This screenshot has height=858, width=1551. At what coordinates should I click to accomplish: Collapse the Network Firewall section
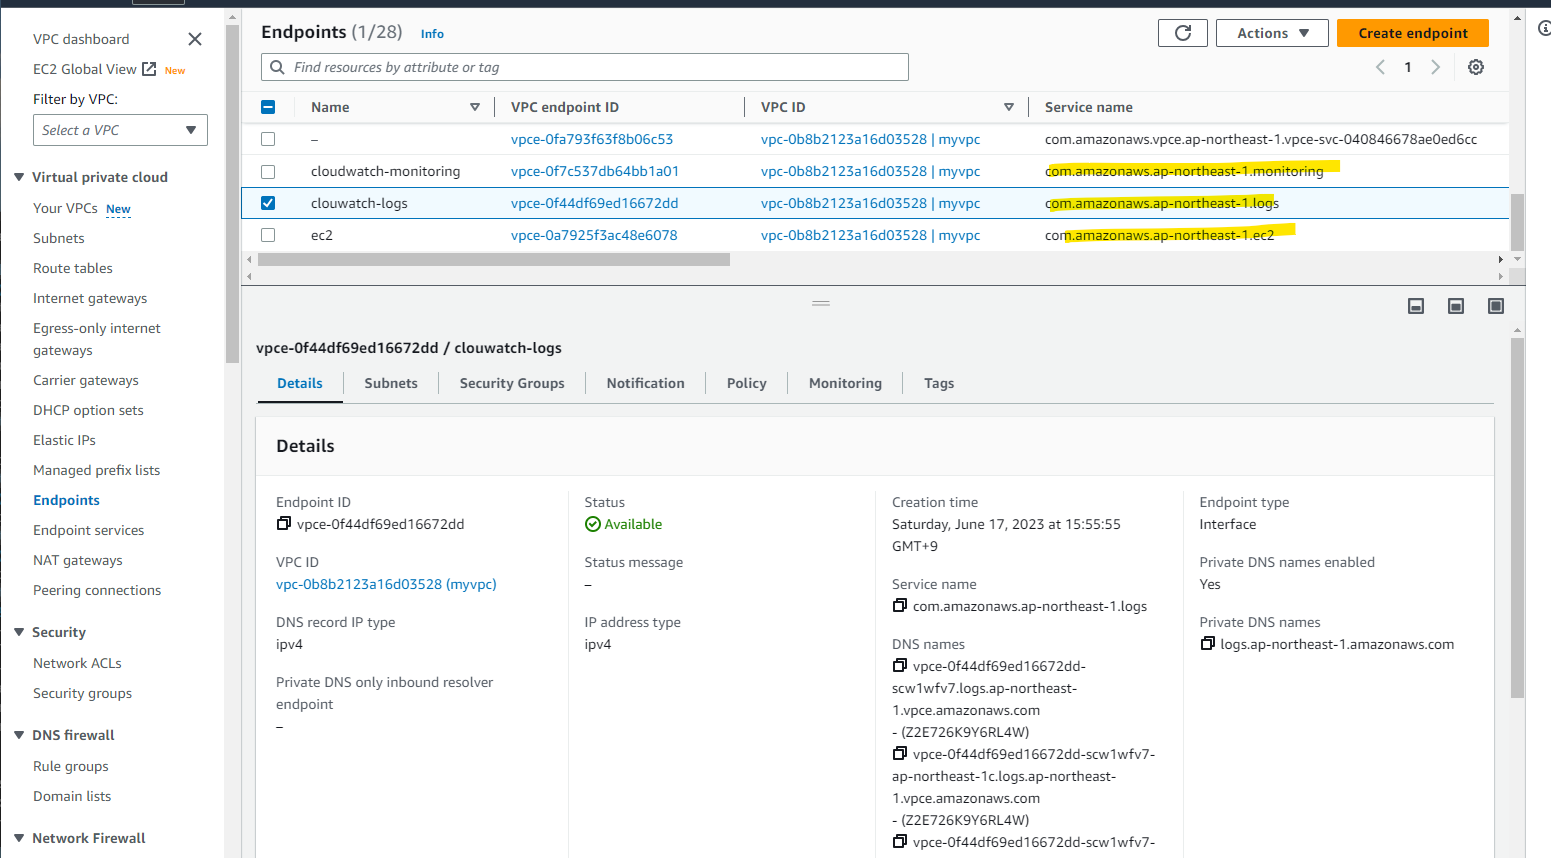[19, 838]
